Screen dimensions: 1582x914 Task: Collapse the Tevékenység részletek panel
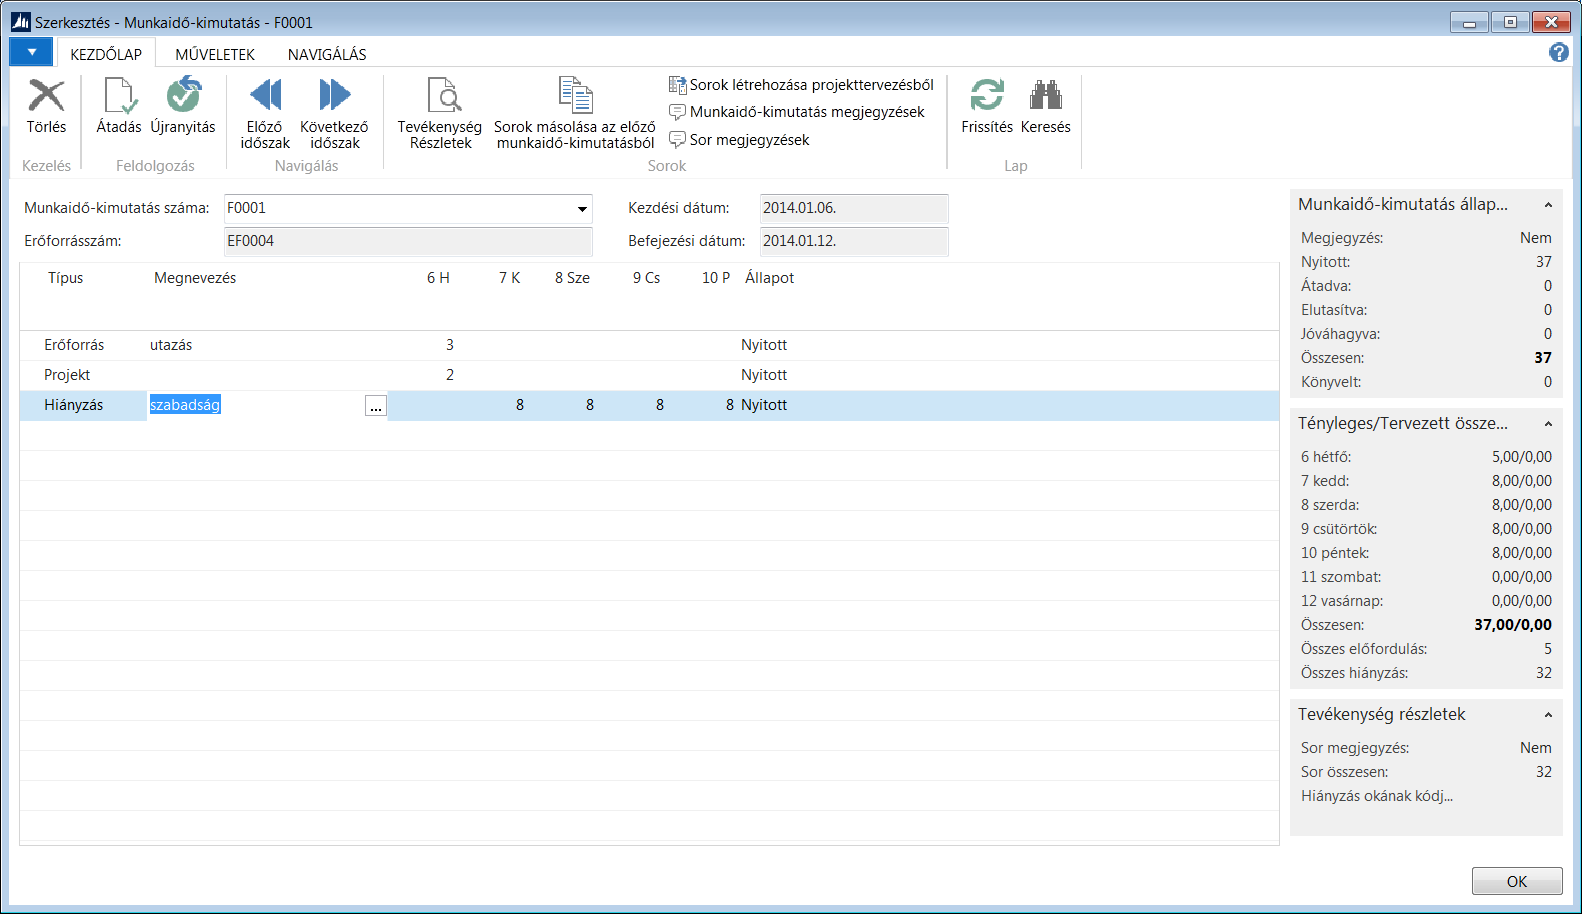click(x=1548, y=715)
